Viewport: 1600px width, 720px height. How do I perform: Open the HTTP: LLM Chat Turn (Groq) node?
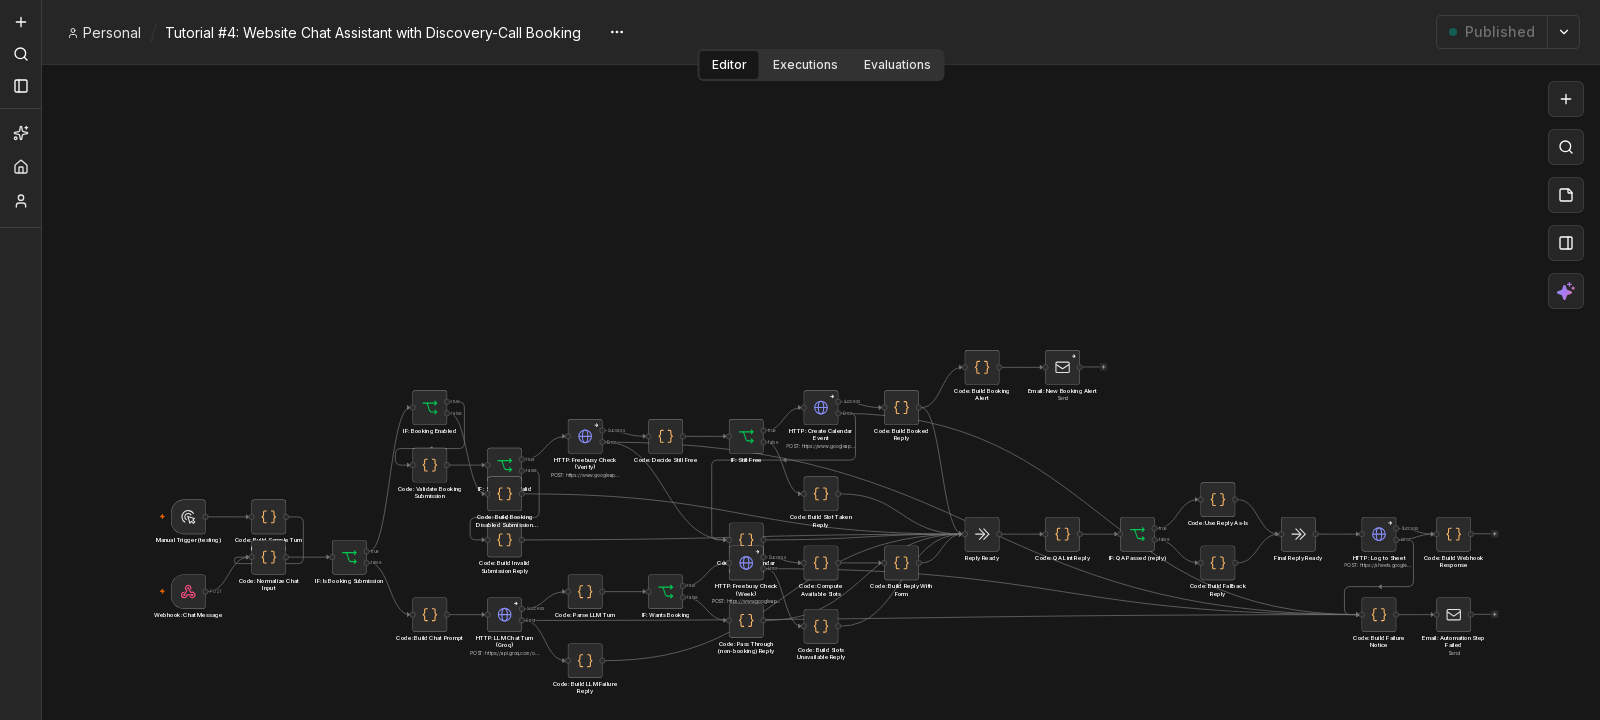[504, 615]
